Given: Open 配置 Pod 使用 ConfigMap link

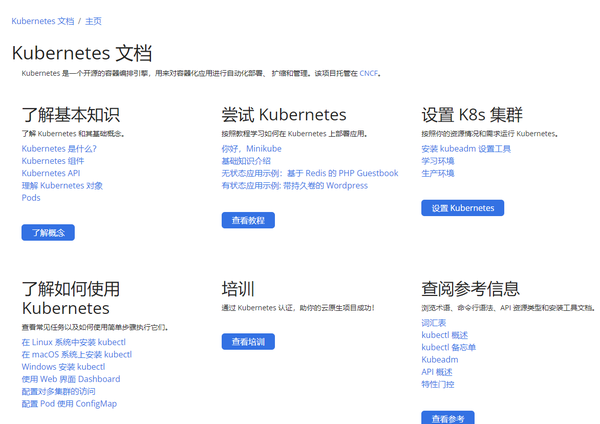Looking at the screenshot, I should tap(69, 403).
